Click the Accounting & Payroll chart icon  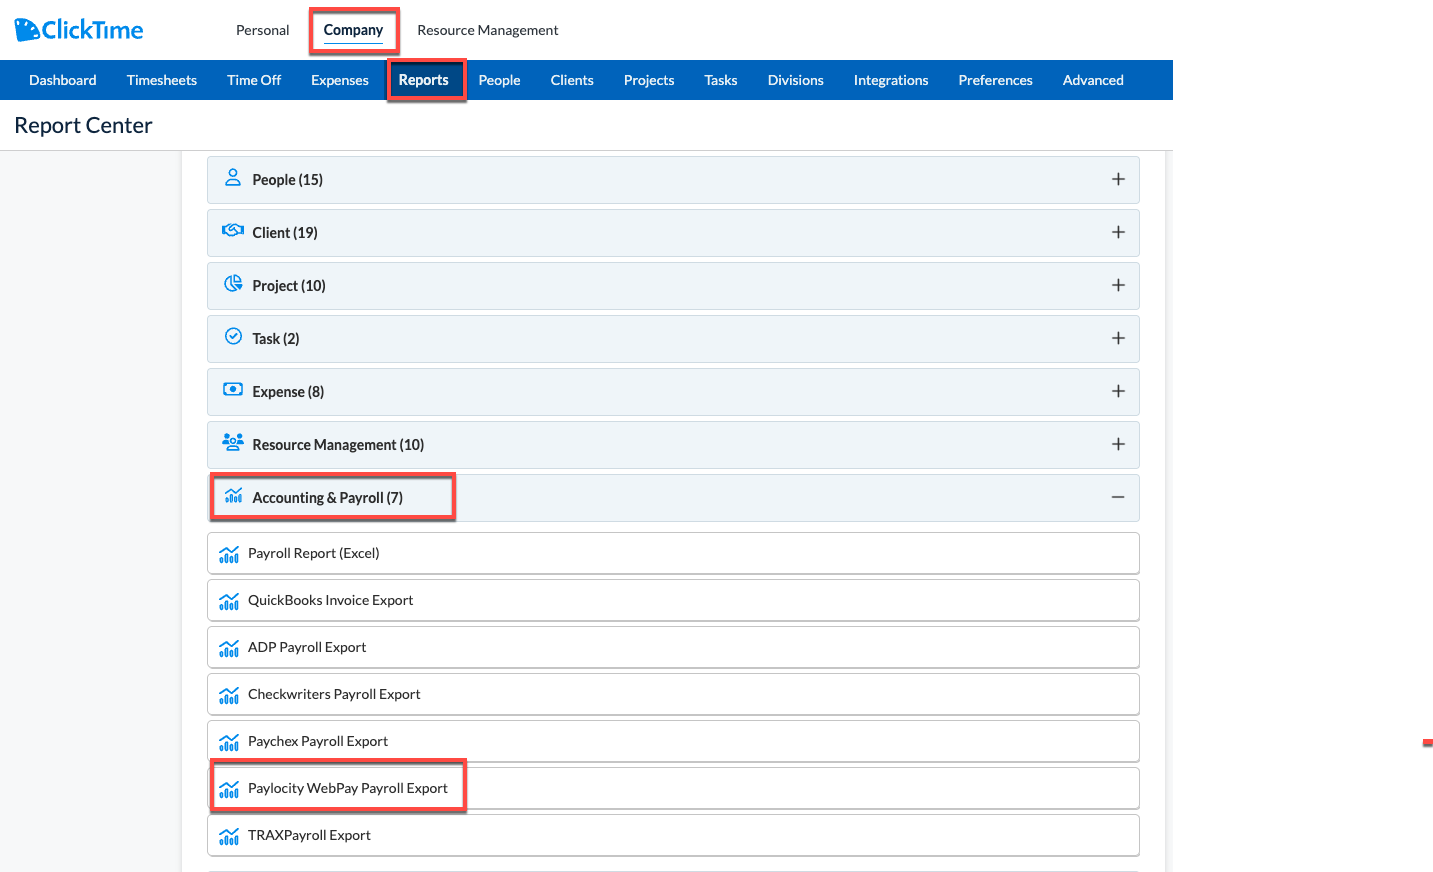click(234, 495)
